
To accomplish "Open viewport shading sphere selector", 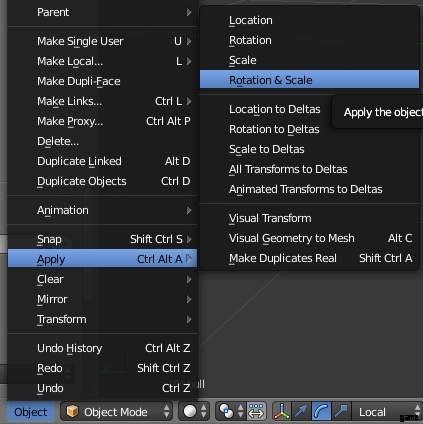I will [194, 412].
